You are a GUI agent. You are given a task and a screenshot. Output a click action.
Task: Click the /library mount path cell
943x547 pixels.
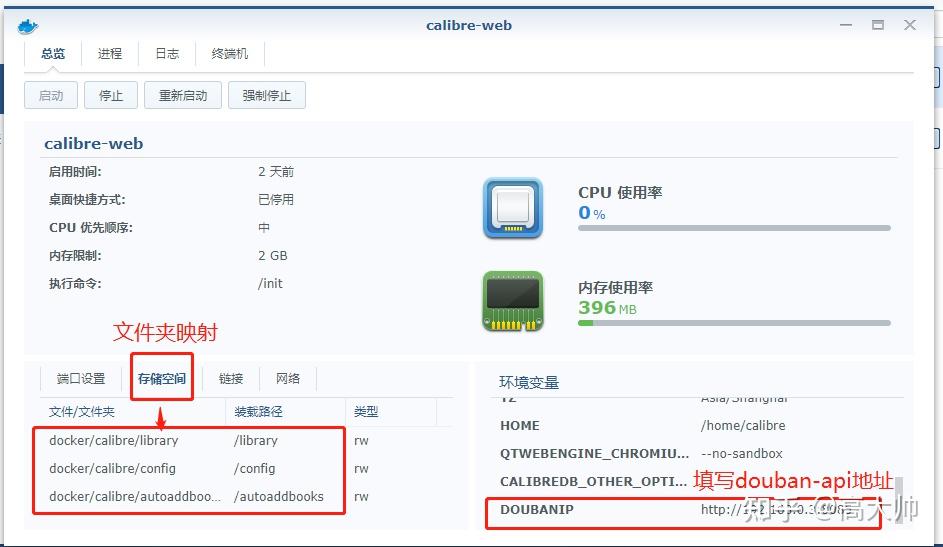256,441
